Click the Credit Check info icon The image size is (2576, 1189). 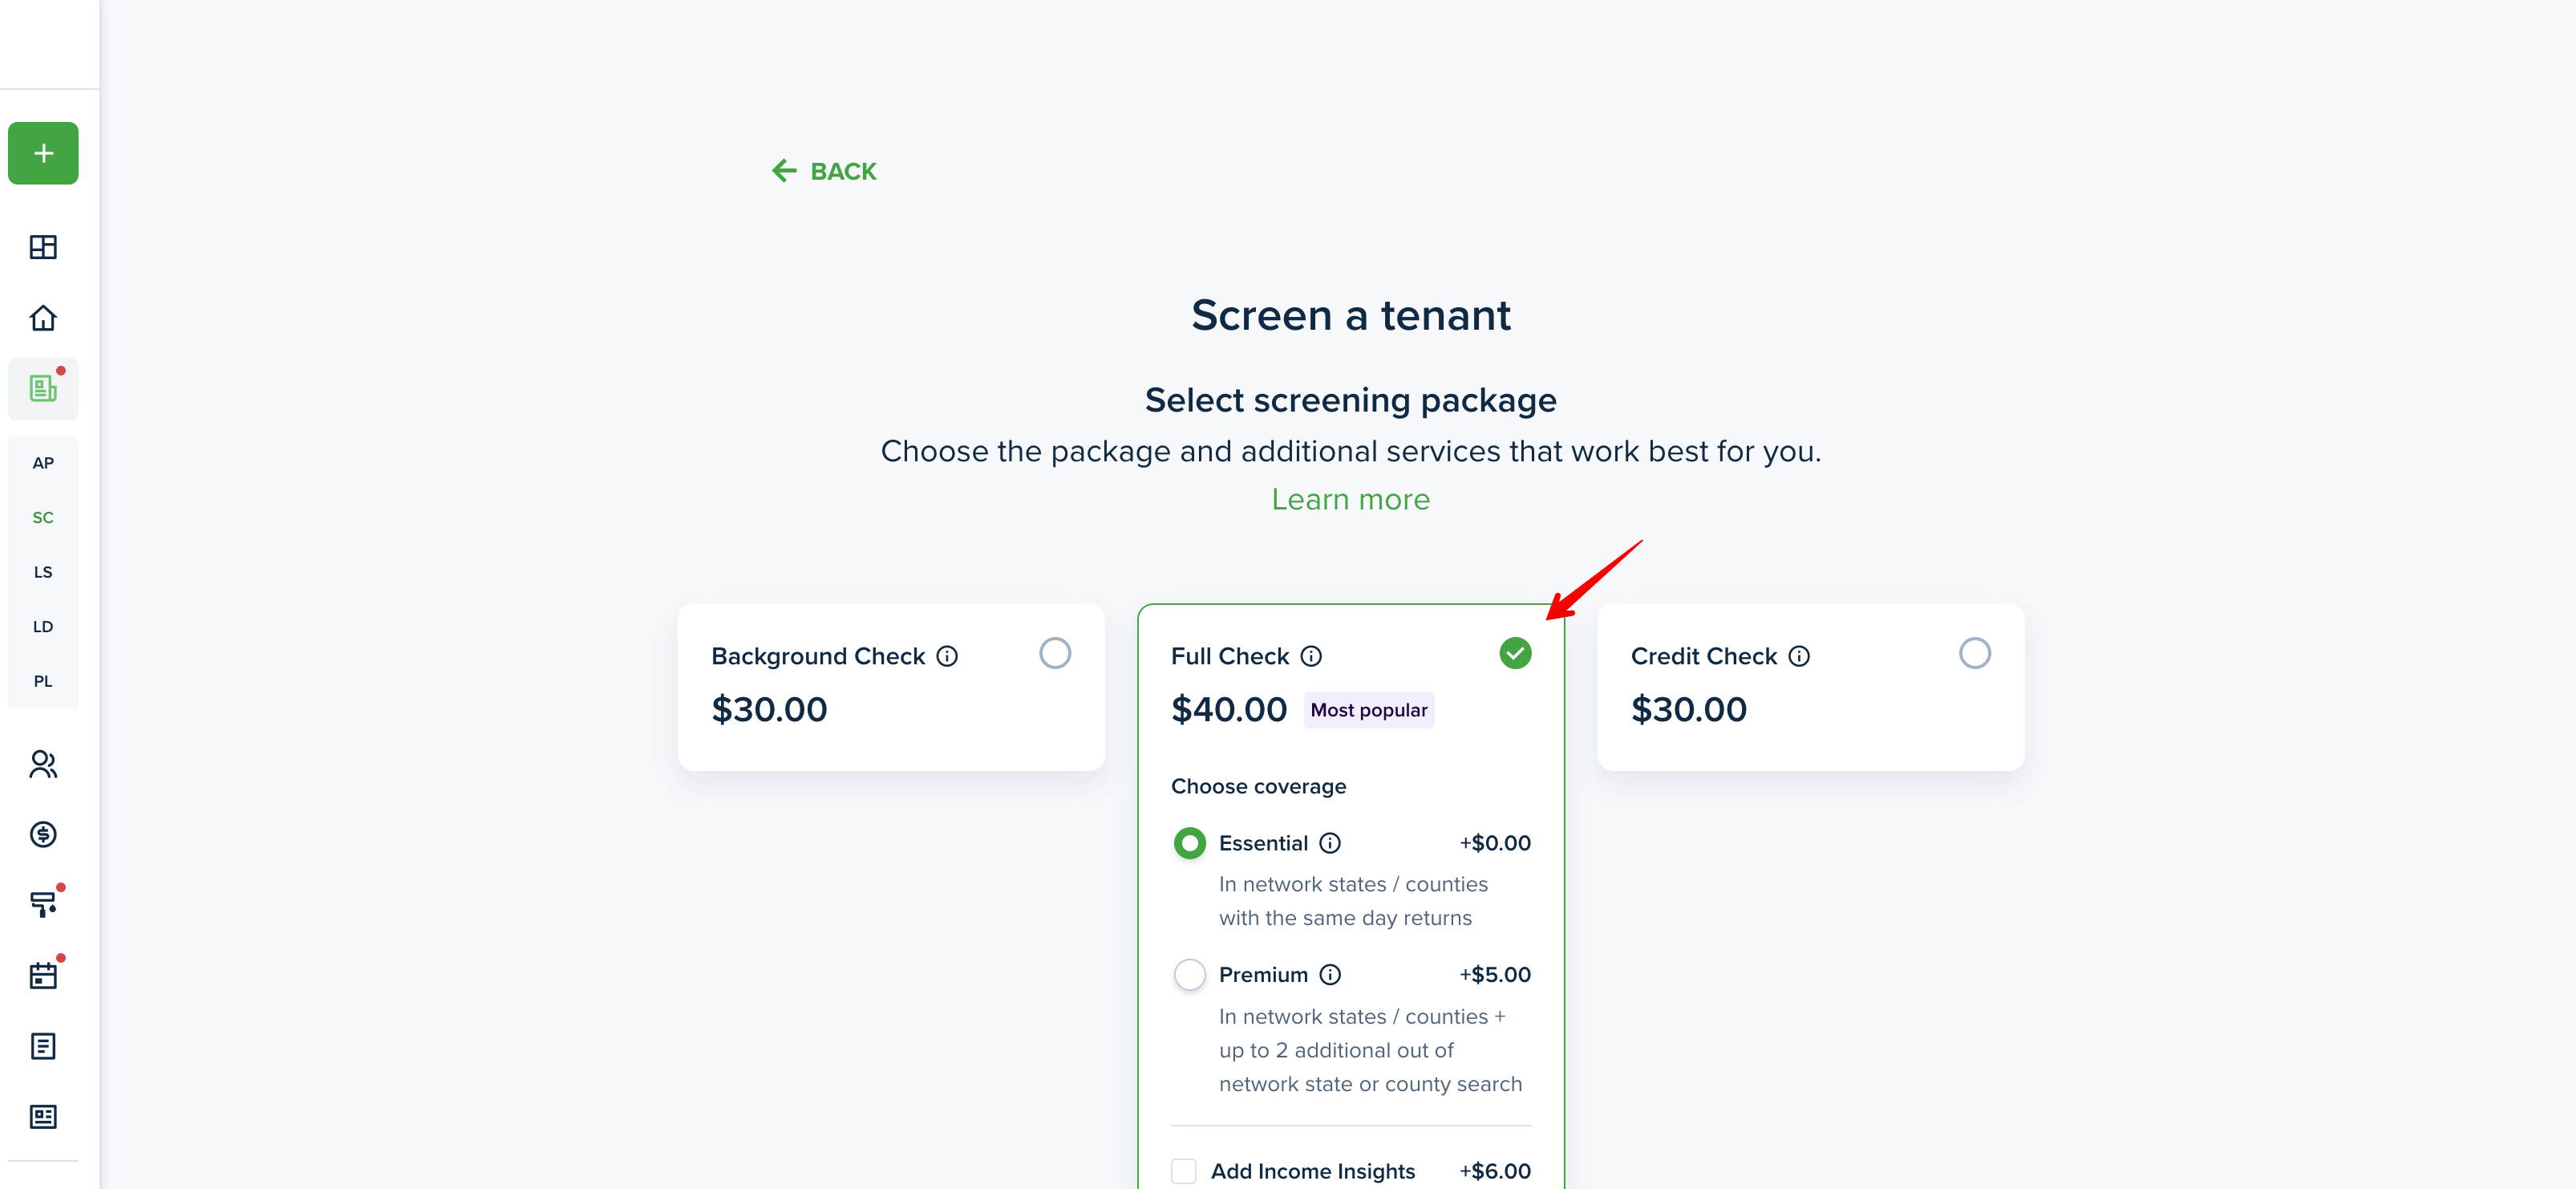[x=1798, y=656]
